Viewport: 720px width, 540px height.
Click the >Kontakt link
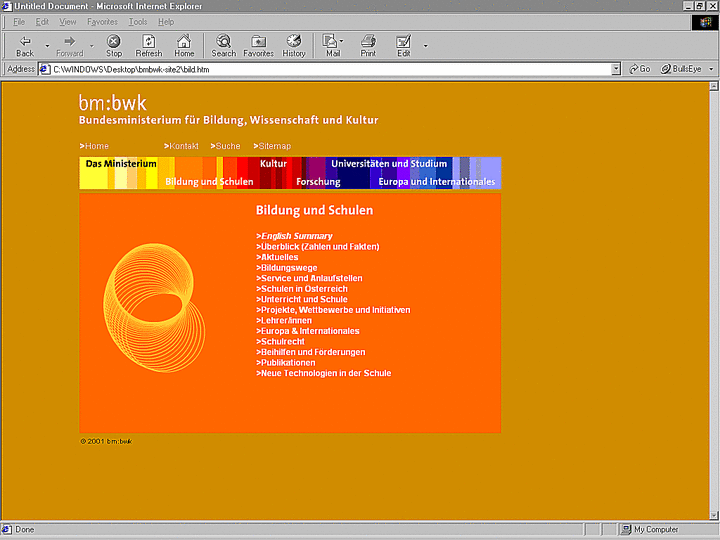point(181,146)
